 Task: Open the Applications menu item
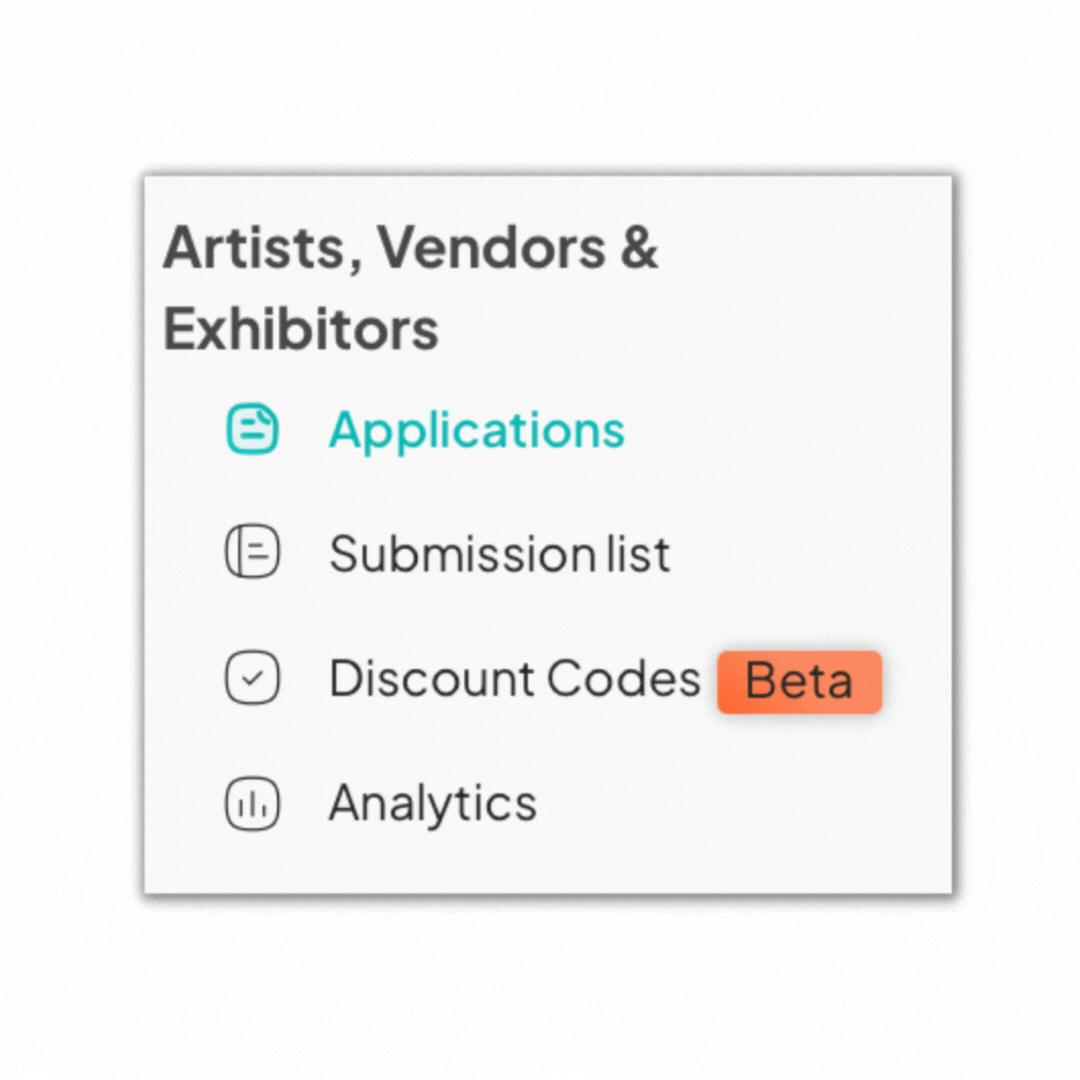(425, 430)
